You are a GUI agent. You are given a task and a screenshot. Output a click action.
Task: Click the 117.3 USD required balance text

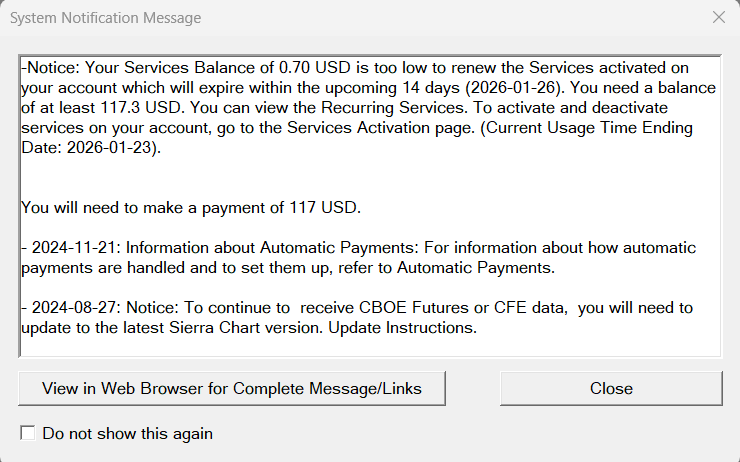coord(136,107)
